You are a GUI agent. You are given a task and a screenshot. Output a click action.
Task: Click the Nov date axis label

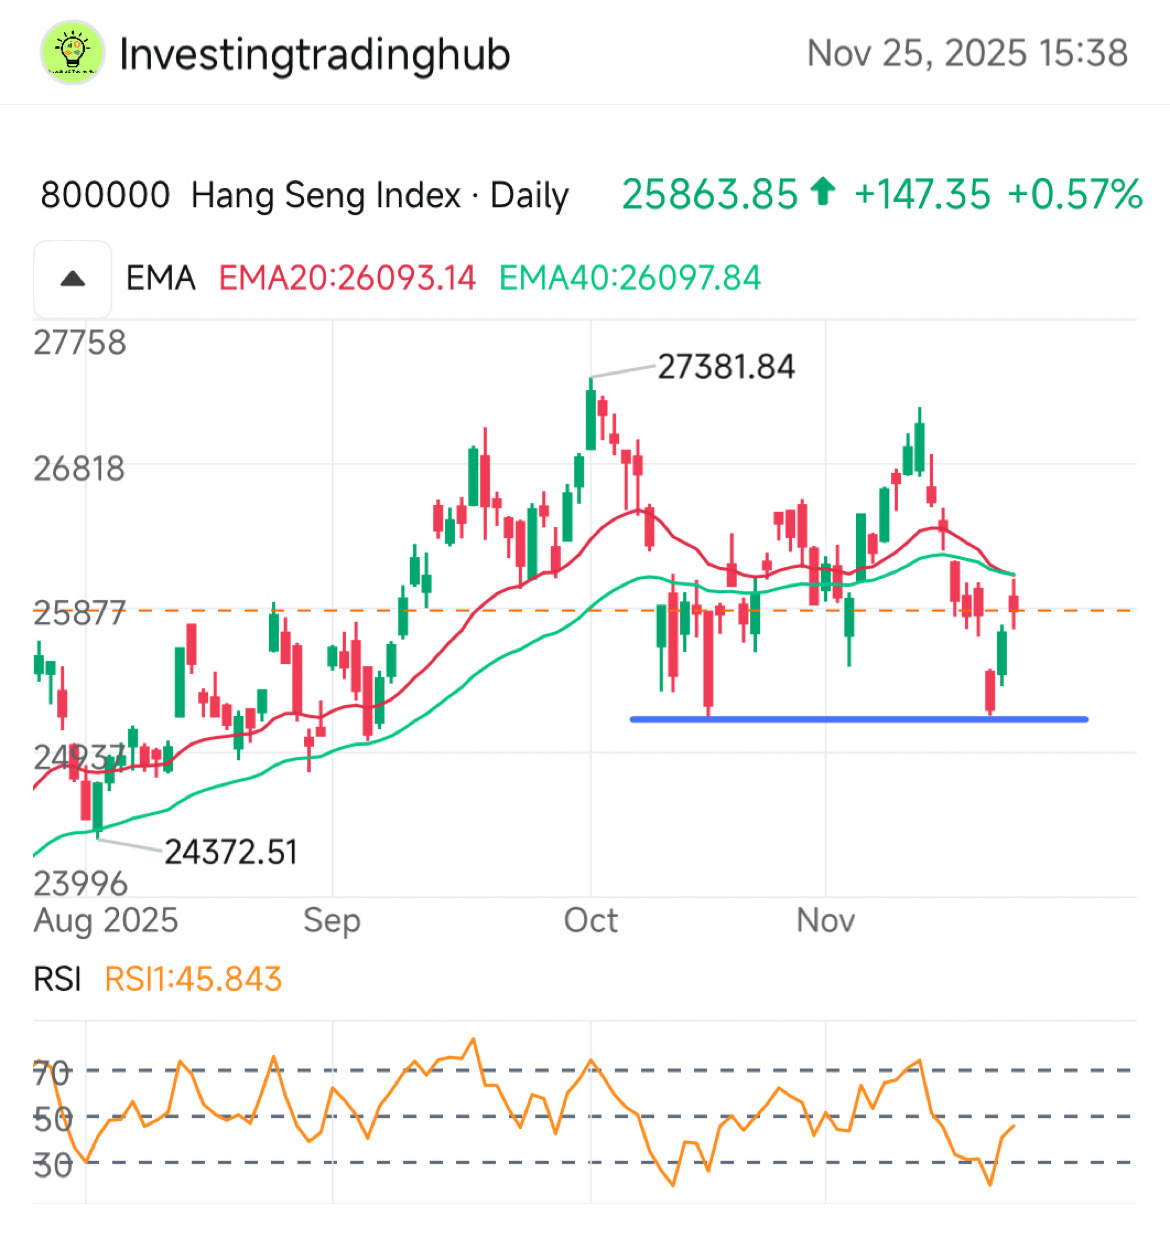tap(826, 920)
